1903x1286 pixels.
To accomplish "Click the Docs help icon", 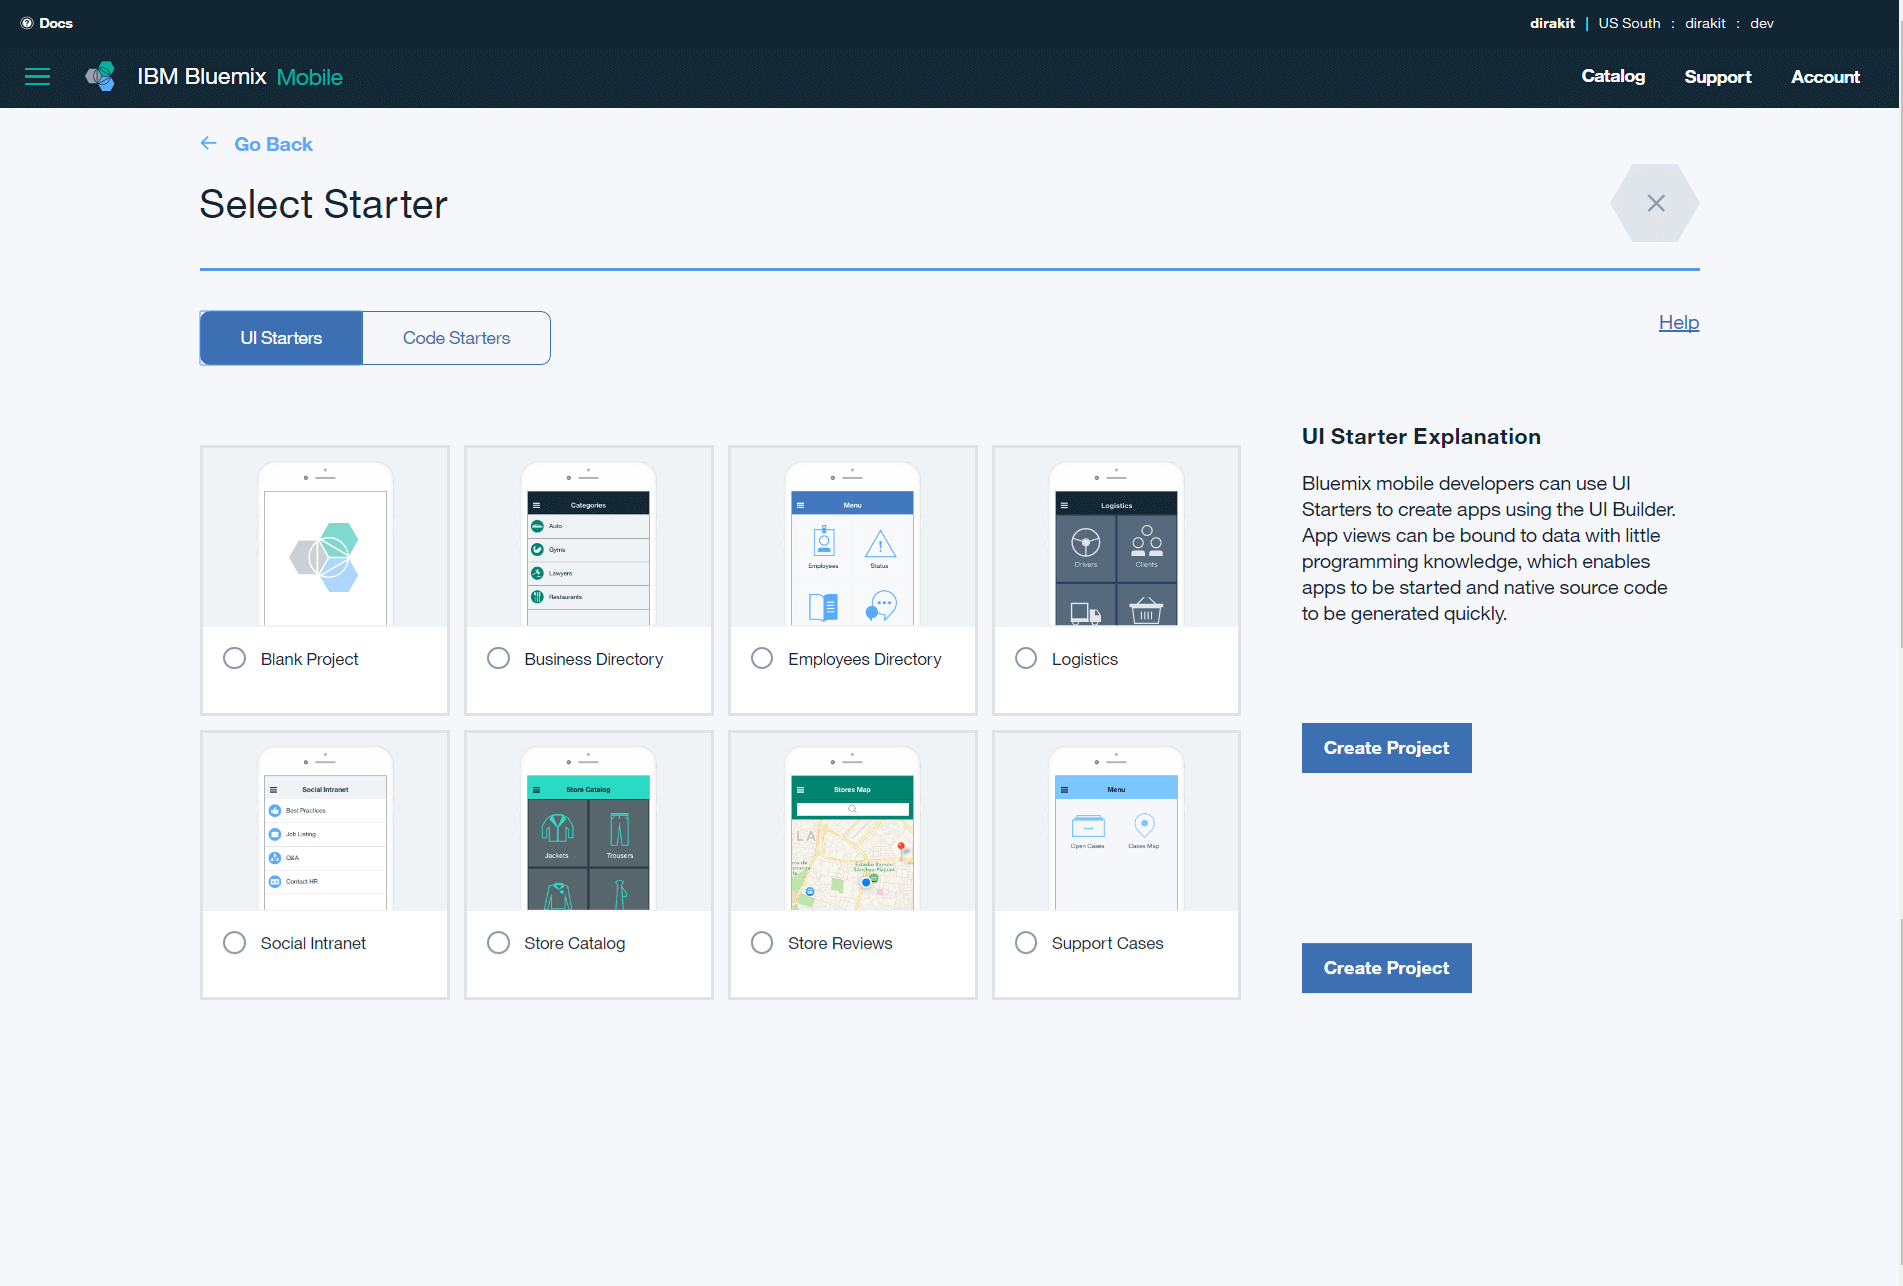I will click(27, 23).
